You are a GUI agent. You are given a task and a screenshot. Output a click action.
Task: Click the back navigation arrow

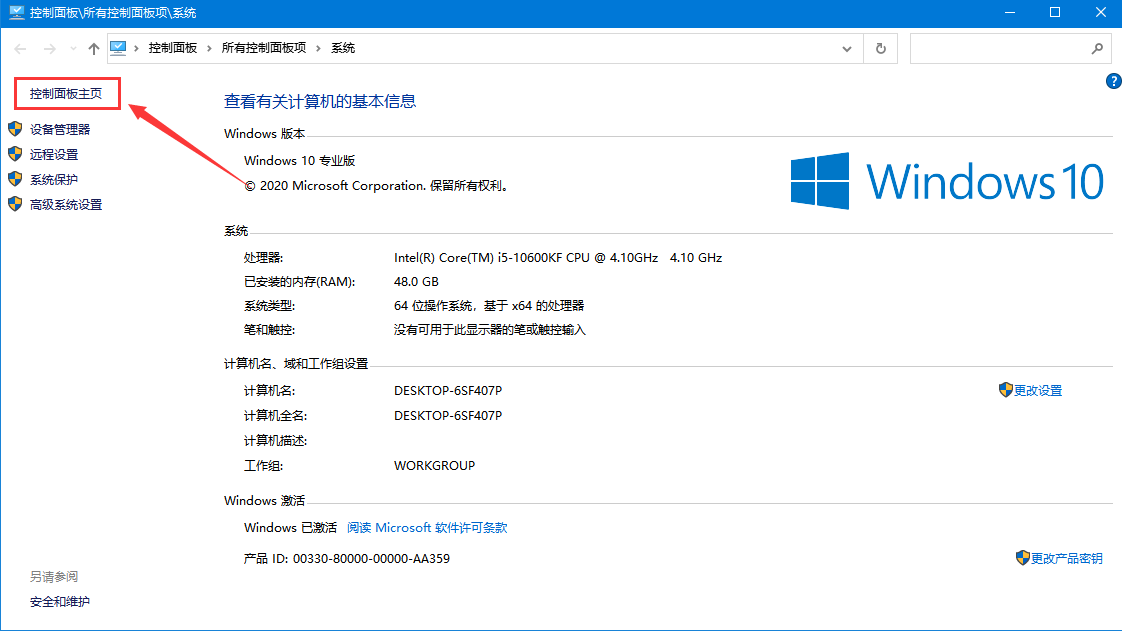(x=20, y=48)
